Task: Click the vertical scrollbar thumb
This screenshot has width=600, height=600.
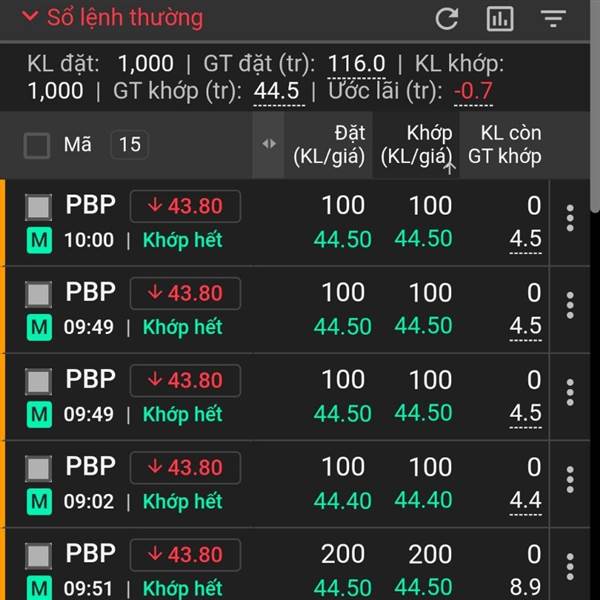Action: 595,106
